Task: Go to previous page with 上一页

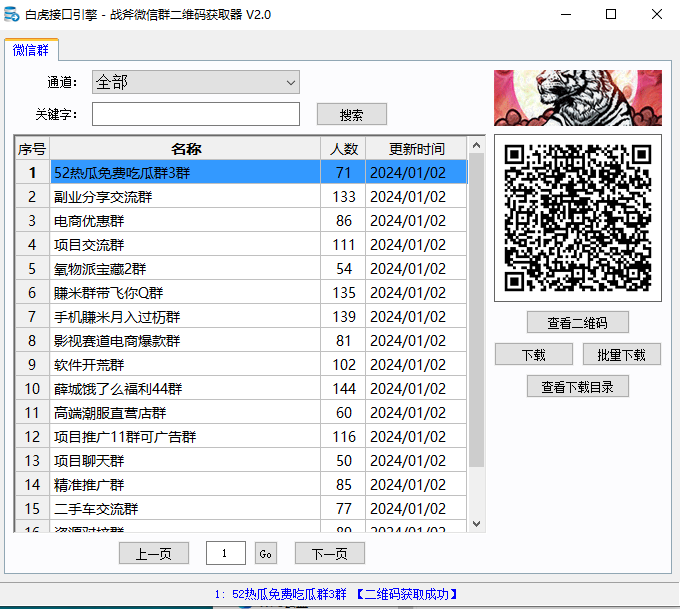Action: 153,553
